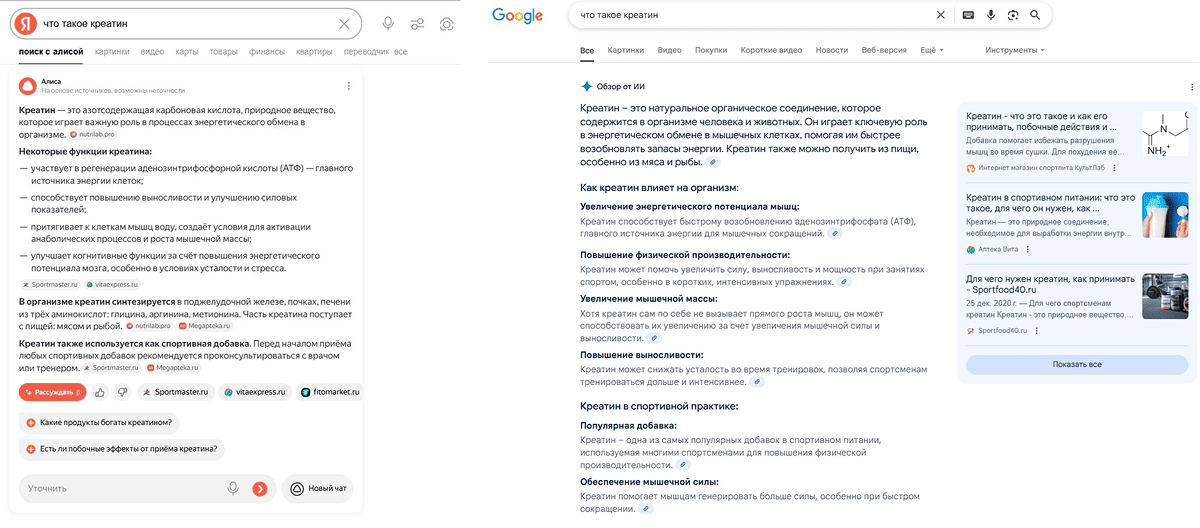The height and width of the screenshot is (528, 1200).
Task: Click the creatine molecule thumbnail image
Action: pos(1165,133)
